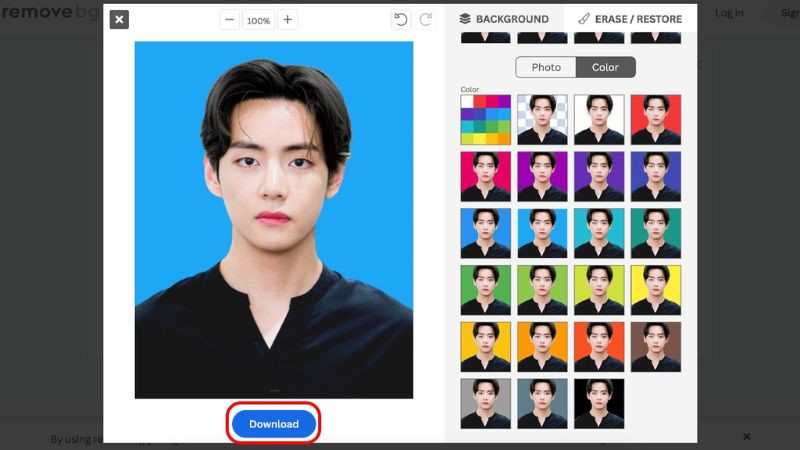The image size is (800, 450).
Task: Apply the light sky blue background
Action: pyautogui.click(x=542, y=233)
